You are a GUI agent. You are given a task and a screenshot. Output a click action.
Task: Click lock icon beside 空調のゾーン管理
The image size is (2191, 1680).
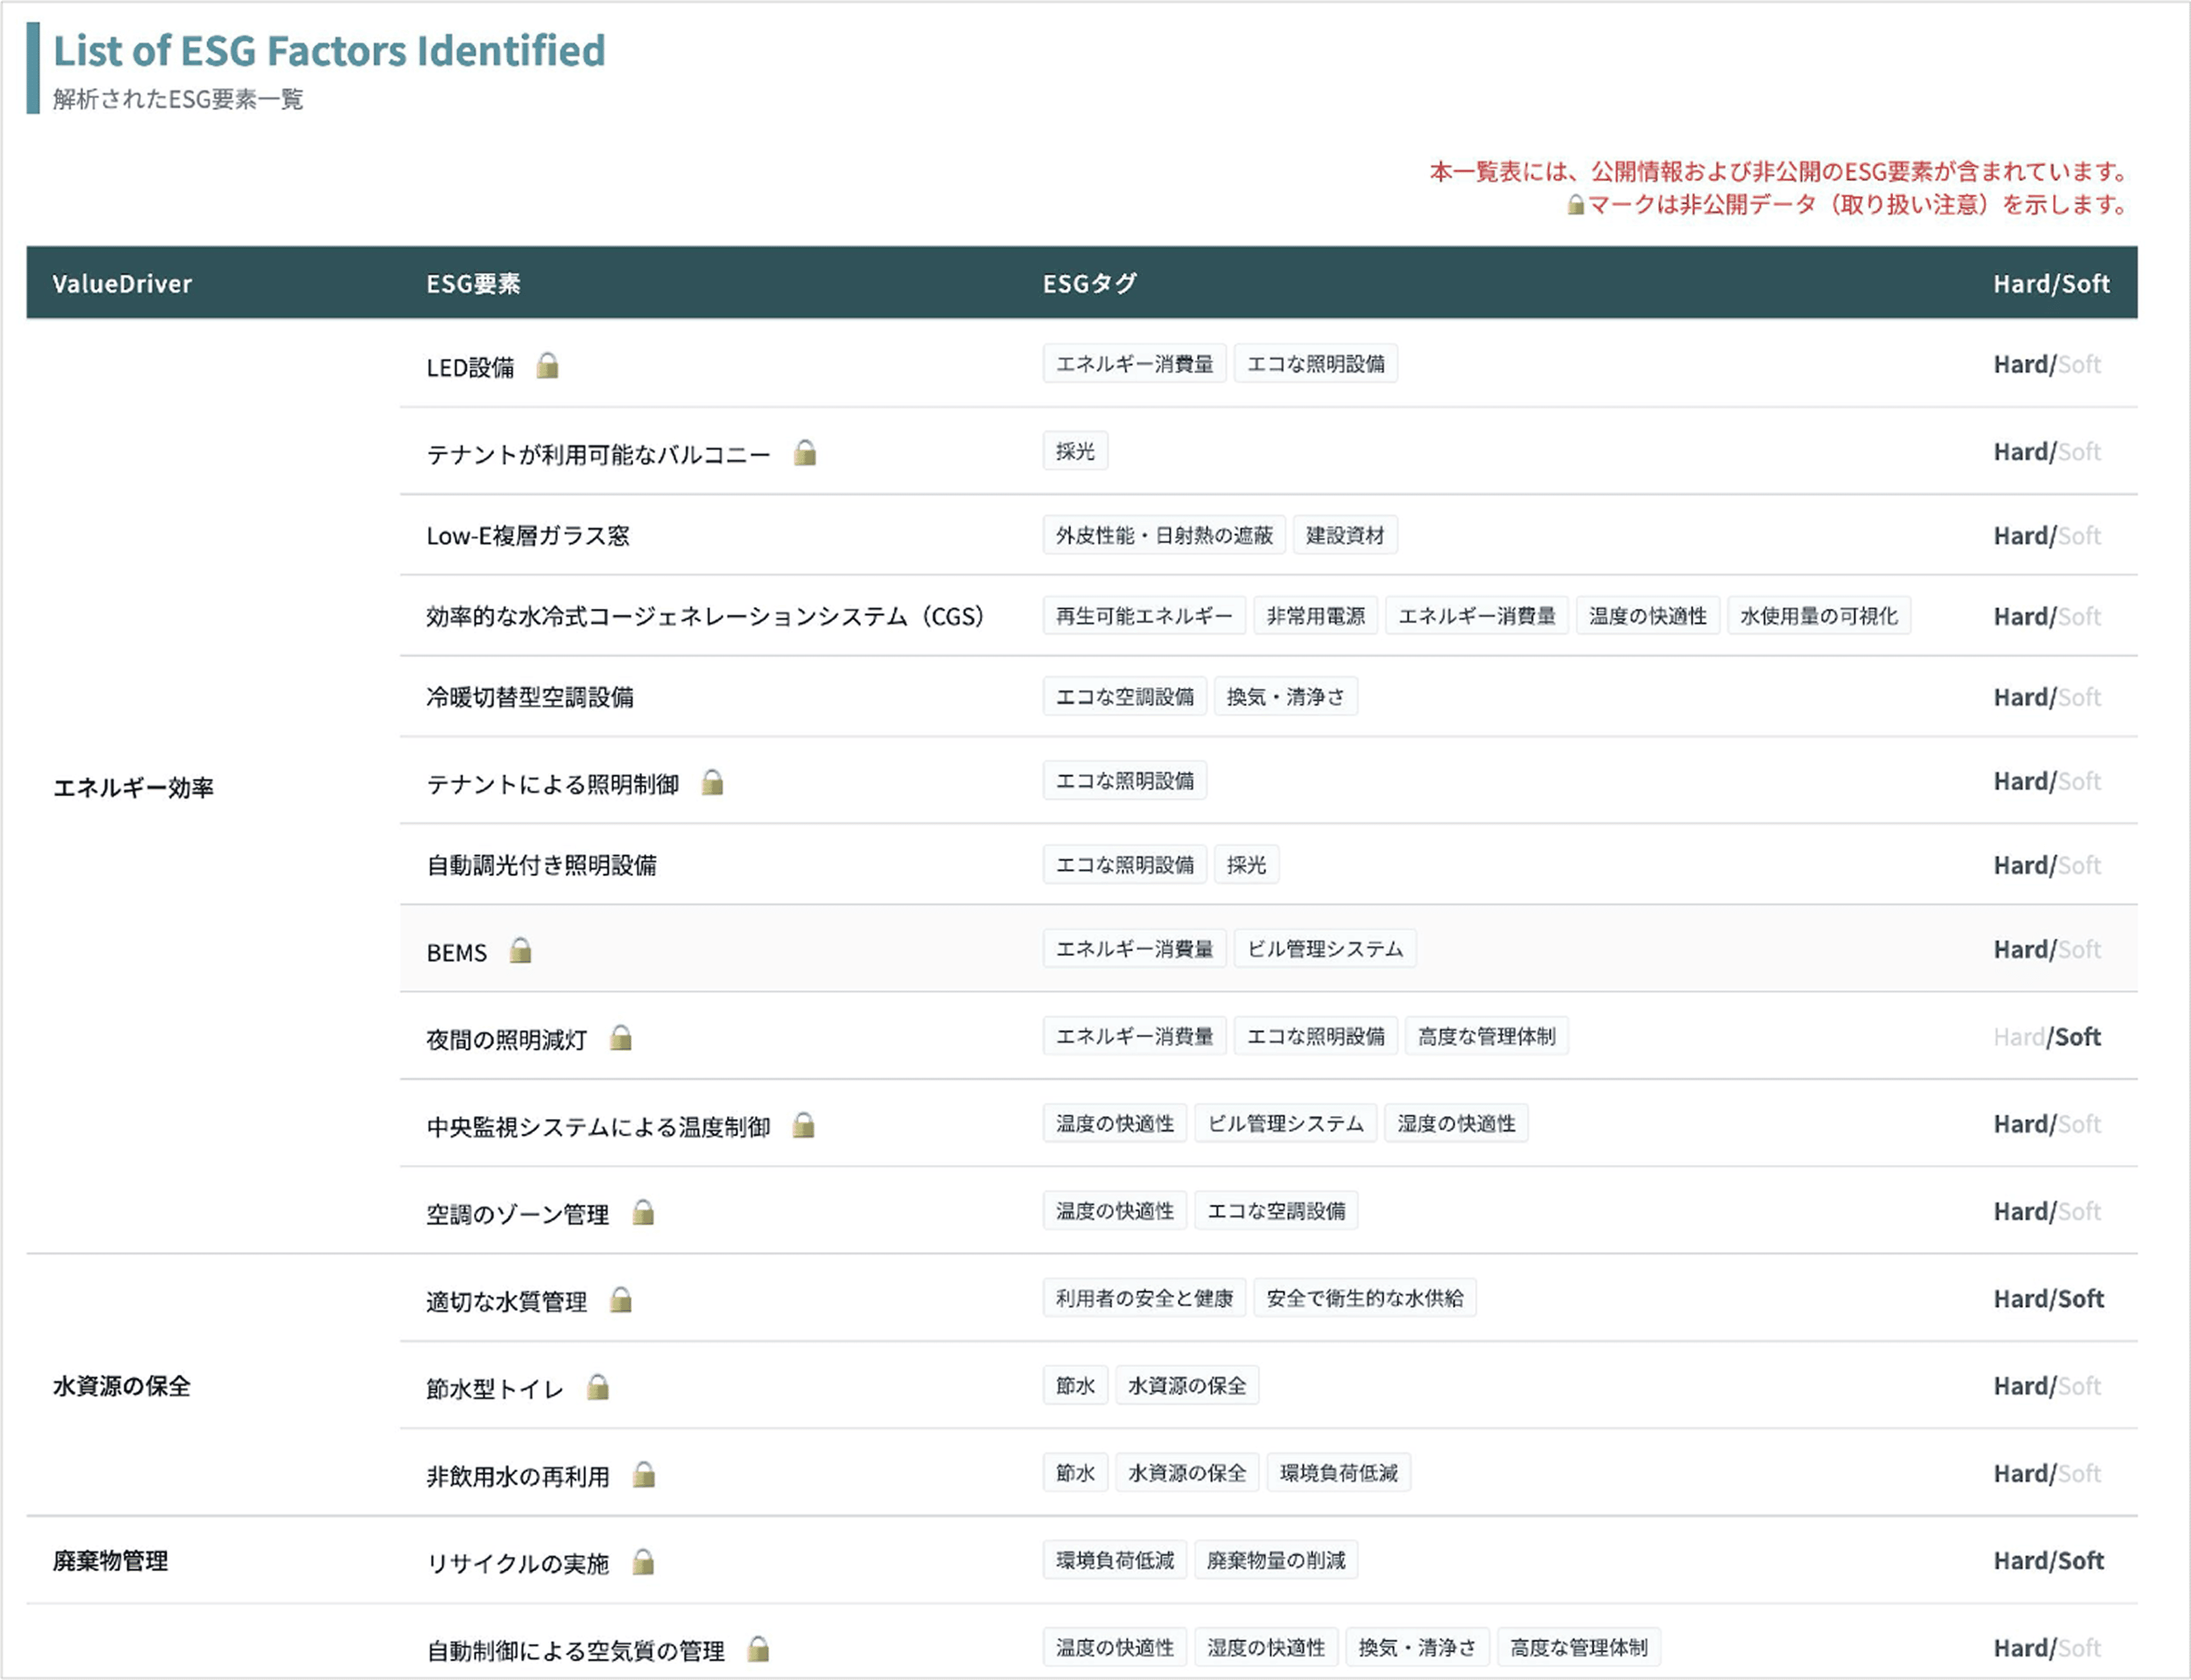pos(643,1213)
